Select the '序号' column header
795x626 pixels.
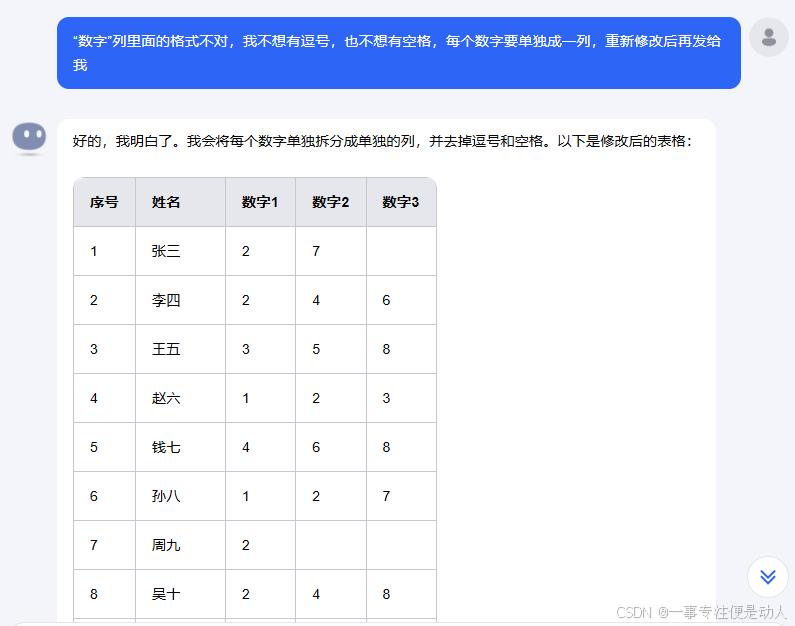pyautogui.click(x=104, y=202)
